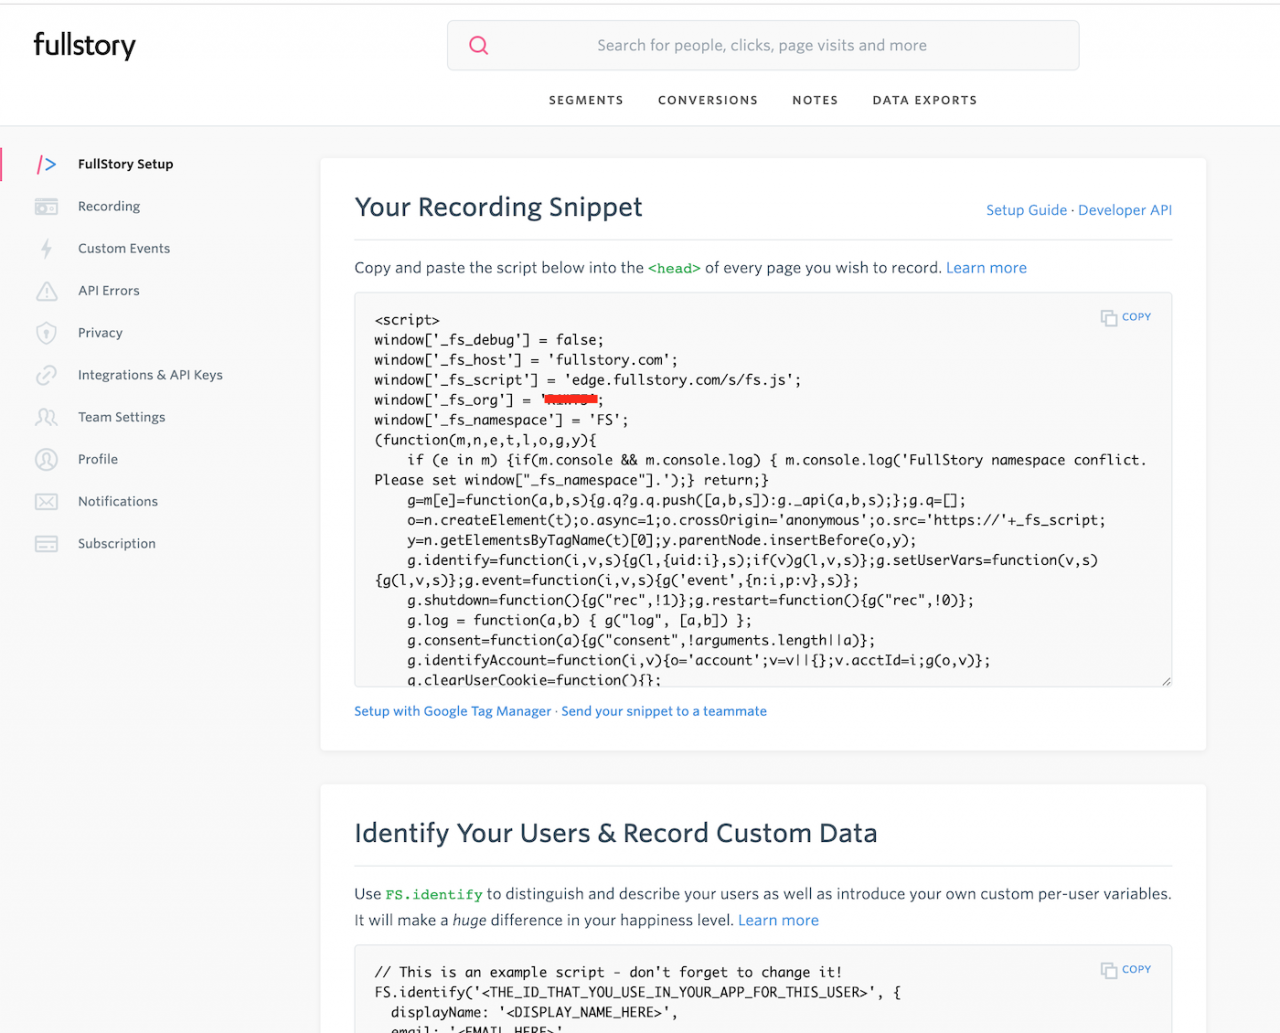Click the Integrations link-chain icon

tap(46, 375)
